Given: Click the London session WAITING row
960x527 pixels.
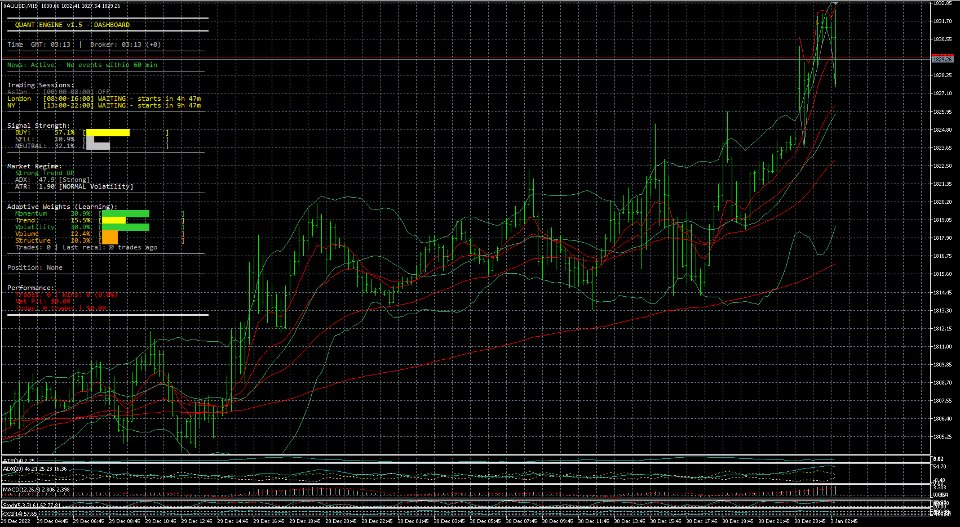Looking at the screenshot, I should coord(104,99).
